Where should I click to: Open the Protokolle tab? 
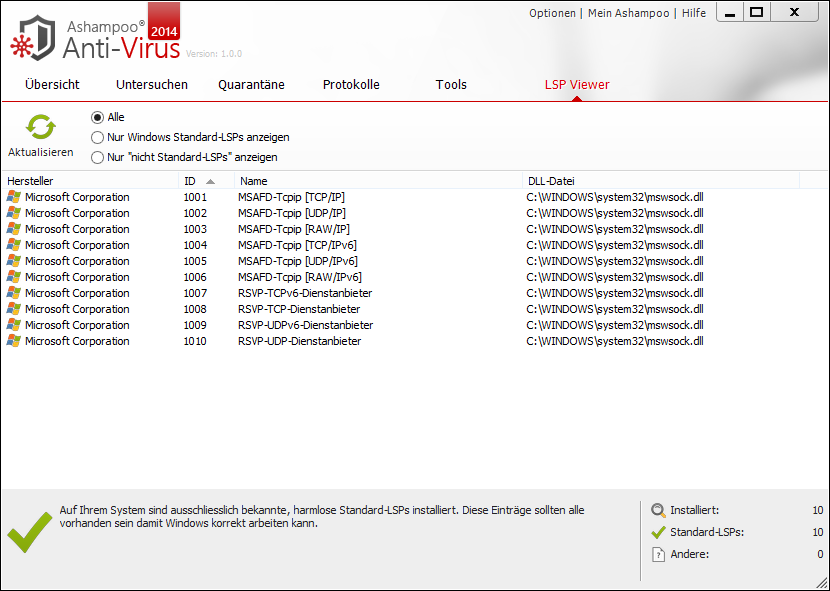[351, 85]
